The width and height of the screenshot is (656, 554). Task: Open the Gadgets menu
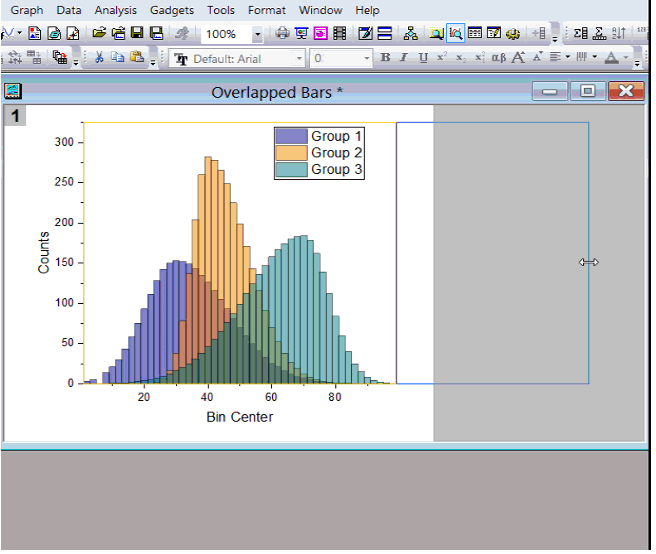[x=172, y=10]
